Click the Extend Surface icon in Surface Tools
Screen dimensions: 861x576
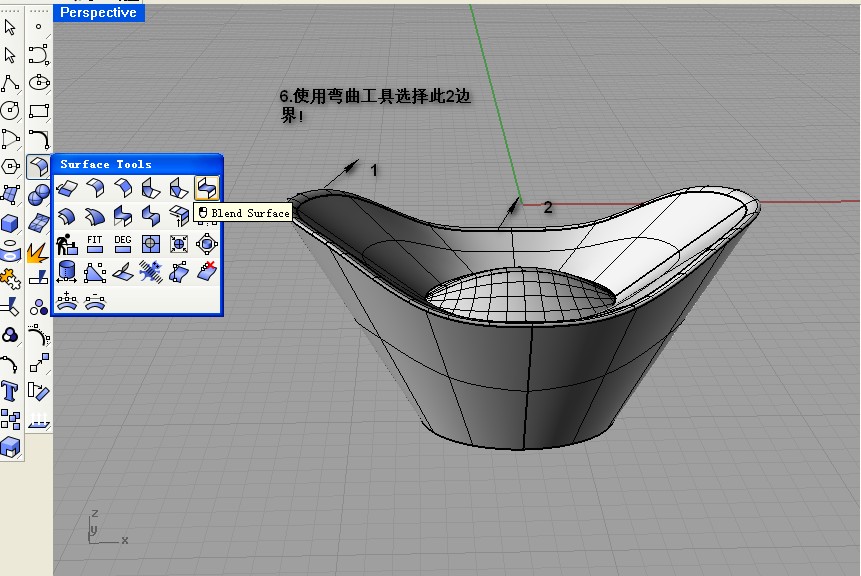click(67, 188)
